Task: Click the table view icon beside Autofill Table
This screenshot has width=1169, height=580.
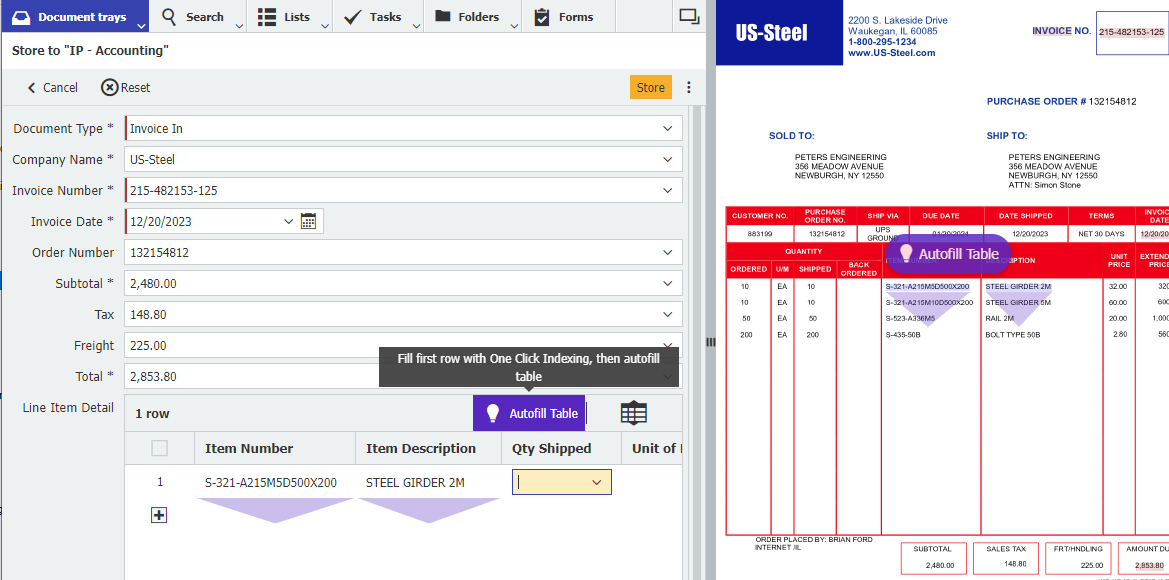Action: click(634, 413)
